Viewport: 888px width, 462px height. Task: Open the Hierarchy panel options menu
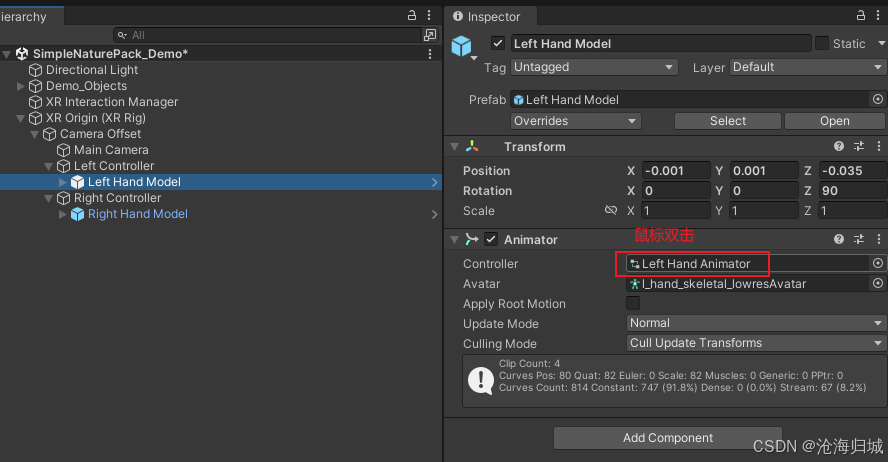(x=429, y=15)
